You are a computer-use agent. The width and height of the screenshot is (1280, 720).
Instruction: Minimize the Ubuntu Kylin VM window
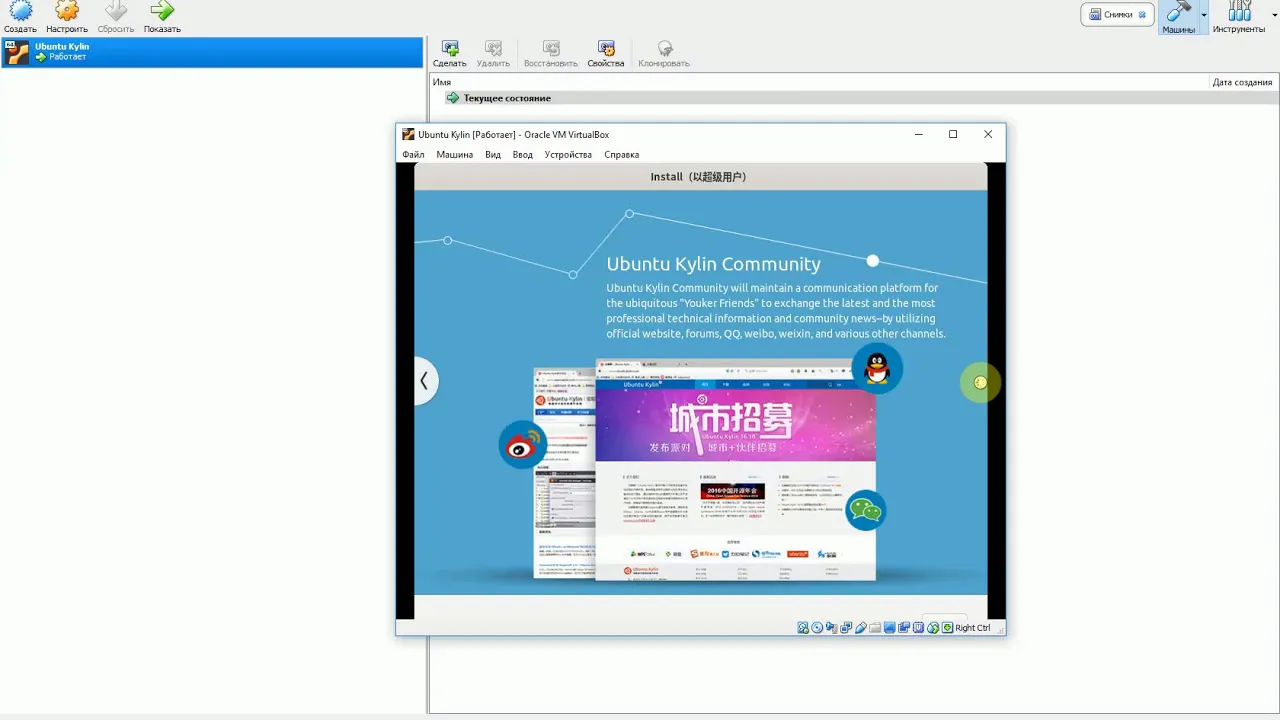[x=919, y=134]
